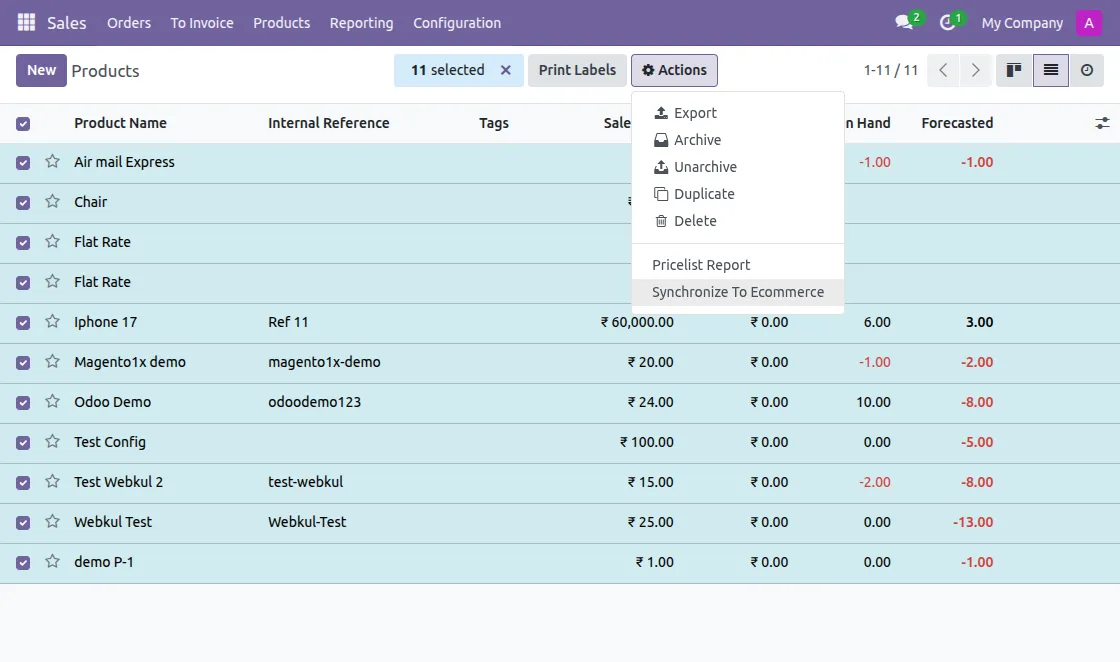Star the Chair product
1120x662 pixels.
pos(52,201)
